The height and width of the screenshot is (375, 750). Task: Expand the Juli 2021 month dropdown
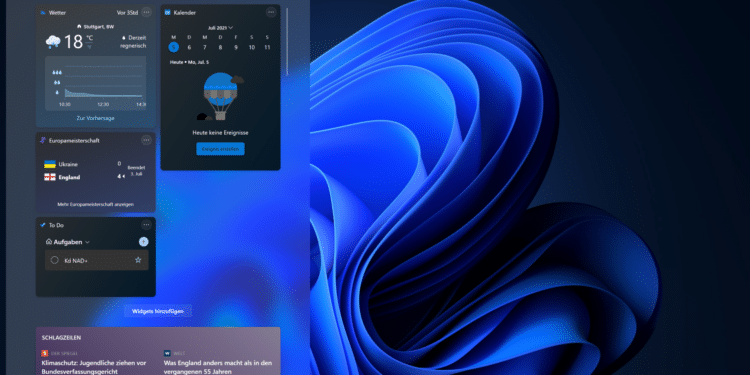tap(231, 28)
